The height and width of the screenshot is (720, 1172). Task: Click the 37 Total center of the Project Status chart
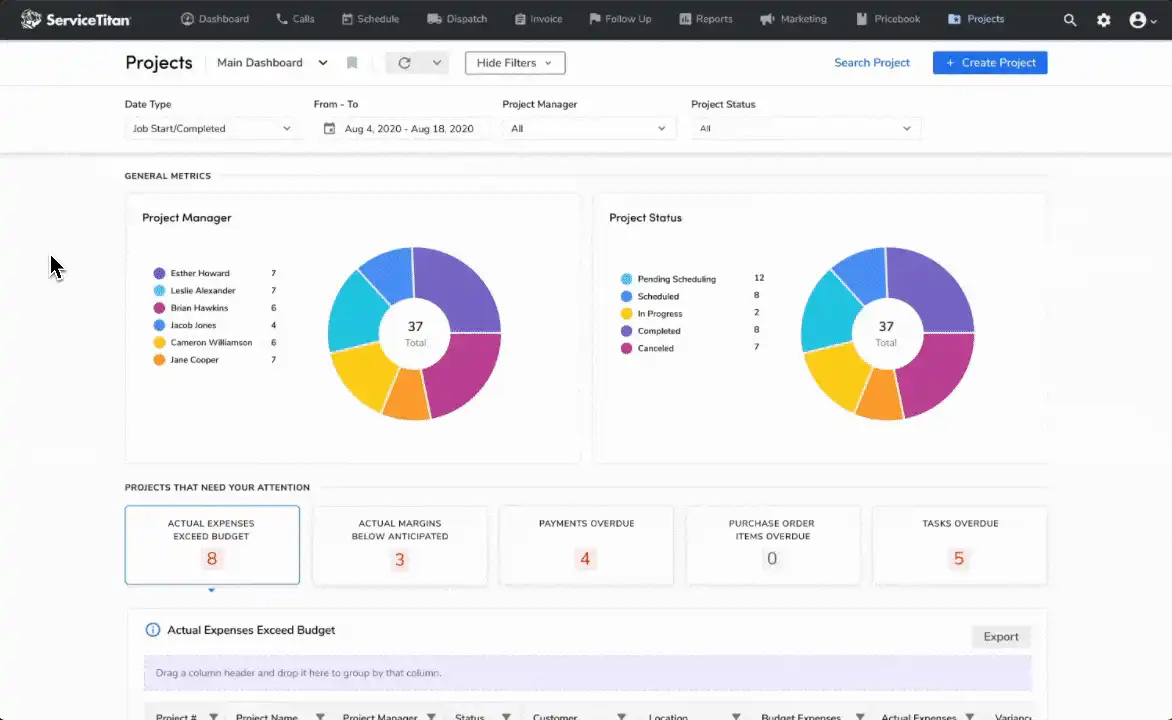click(x=886, y=333)
